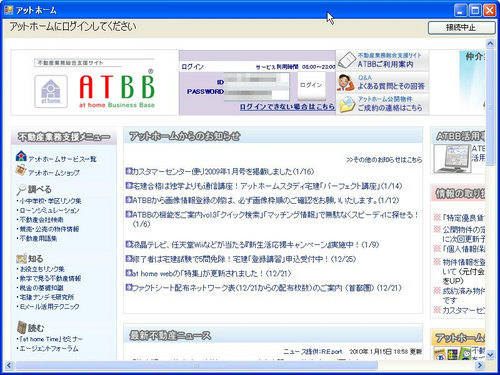Viewport: 500px width, 375px height.
Task: Click bullet icon beside 液晶テレビ notice
Action: click(129, 244)
